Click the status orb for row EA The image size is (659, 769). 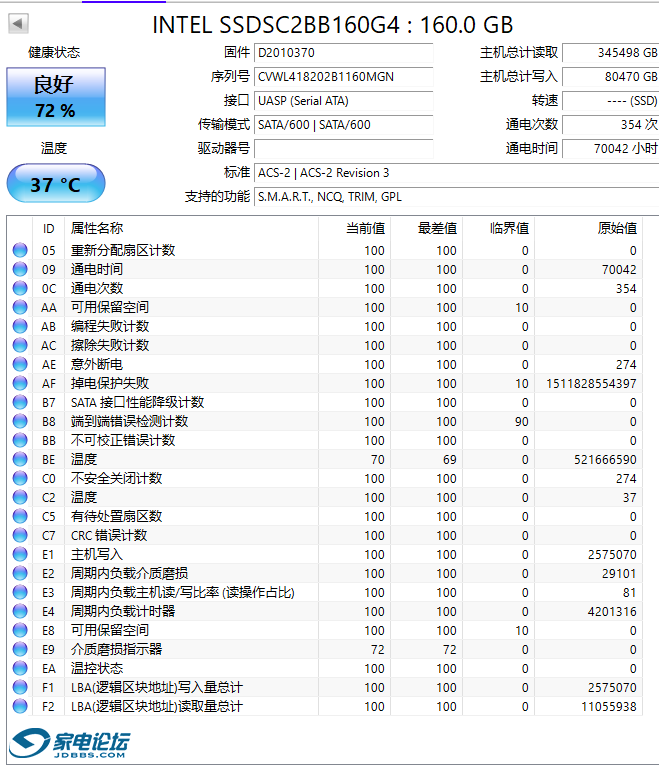[x=20, y=668]
